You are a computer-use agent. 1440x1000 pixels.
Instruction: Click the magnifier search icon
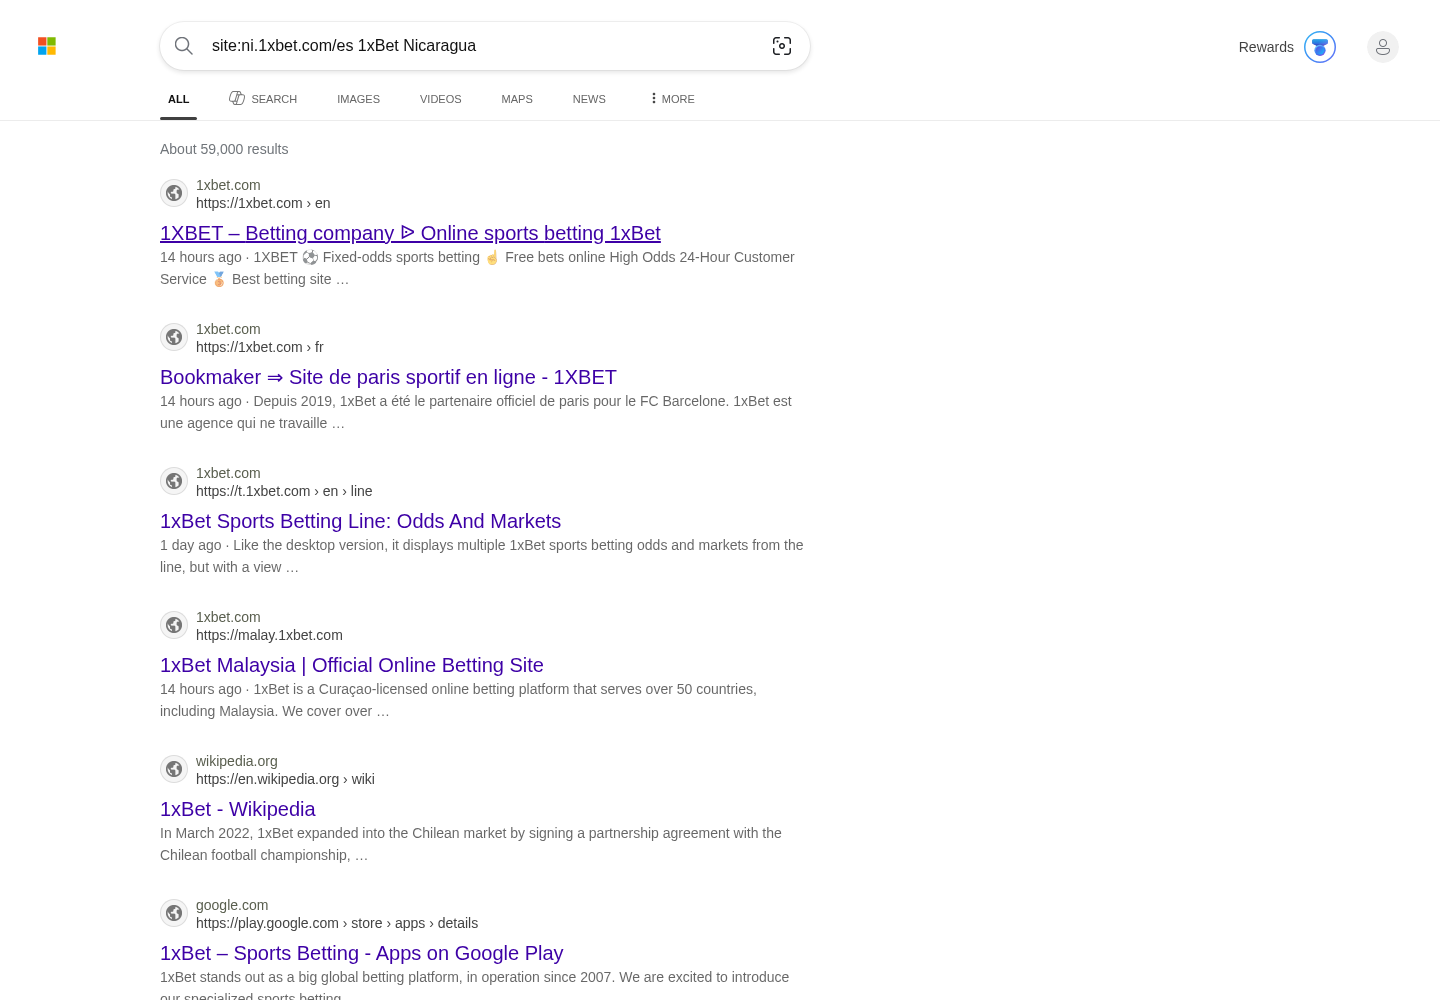pyautogui.click(x=184, y=46)
